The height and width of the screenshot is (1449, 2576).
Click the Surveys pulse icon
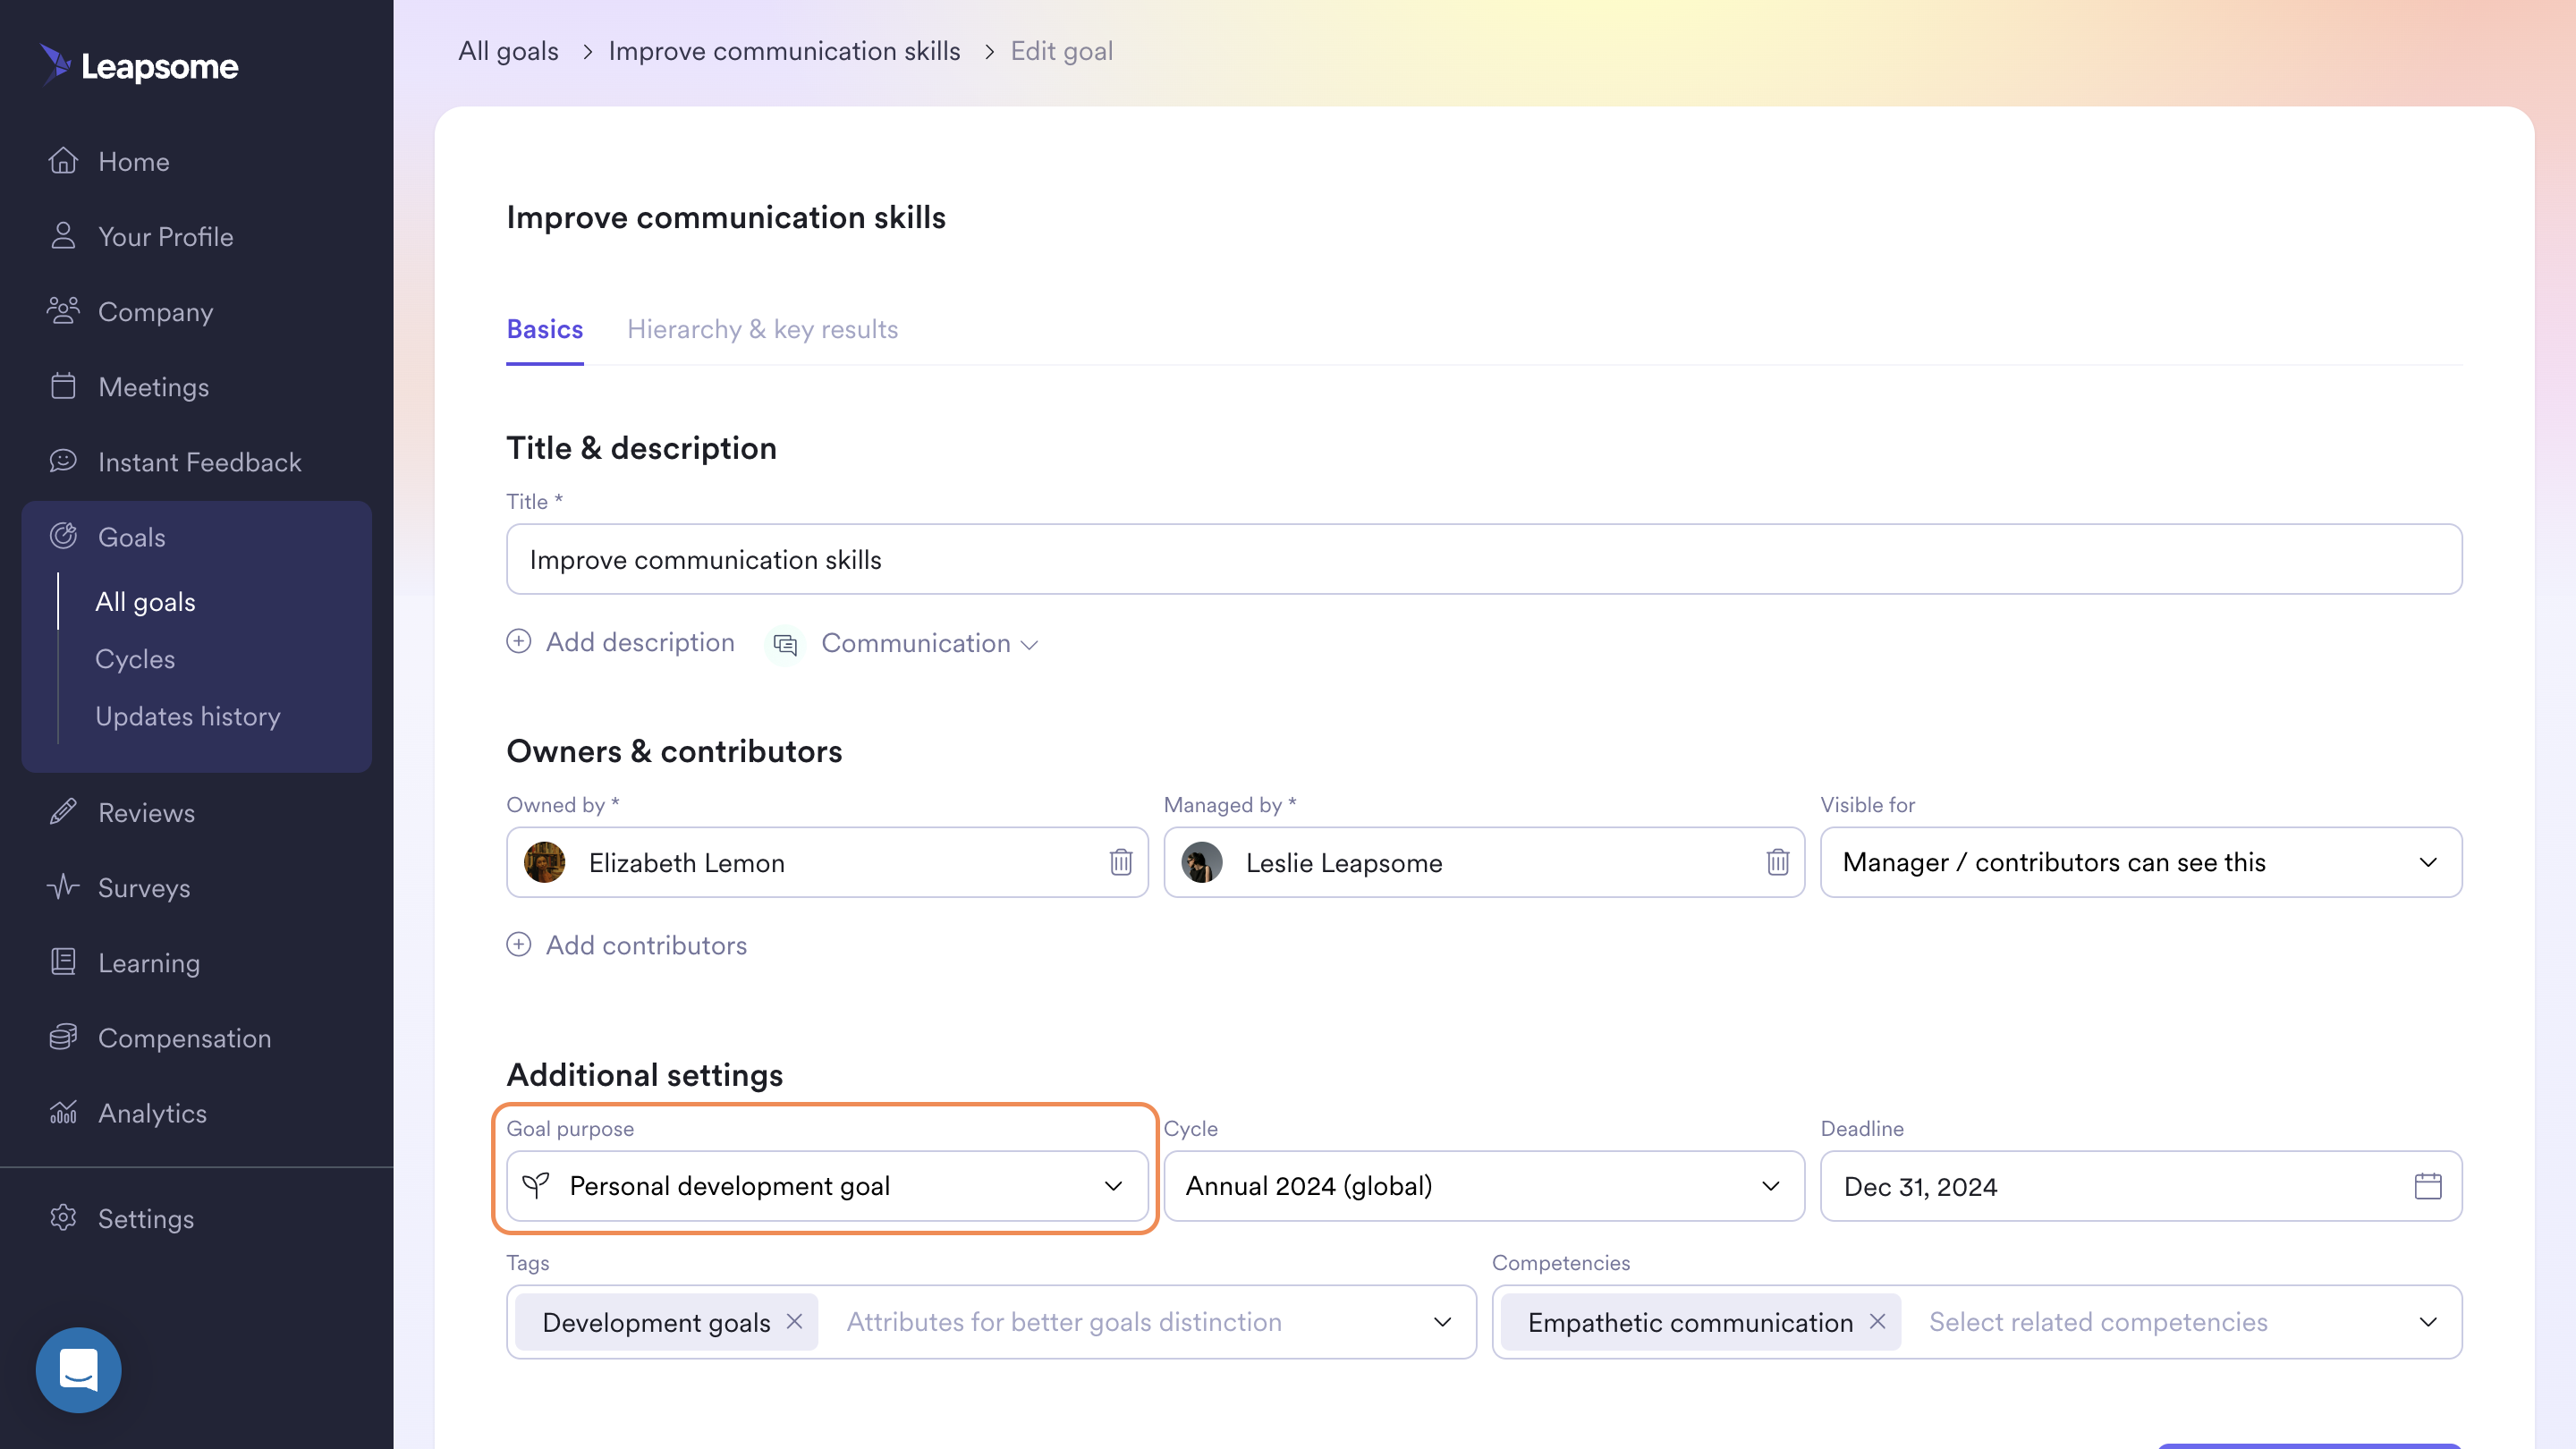63,887
